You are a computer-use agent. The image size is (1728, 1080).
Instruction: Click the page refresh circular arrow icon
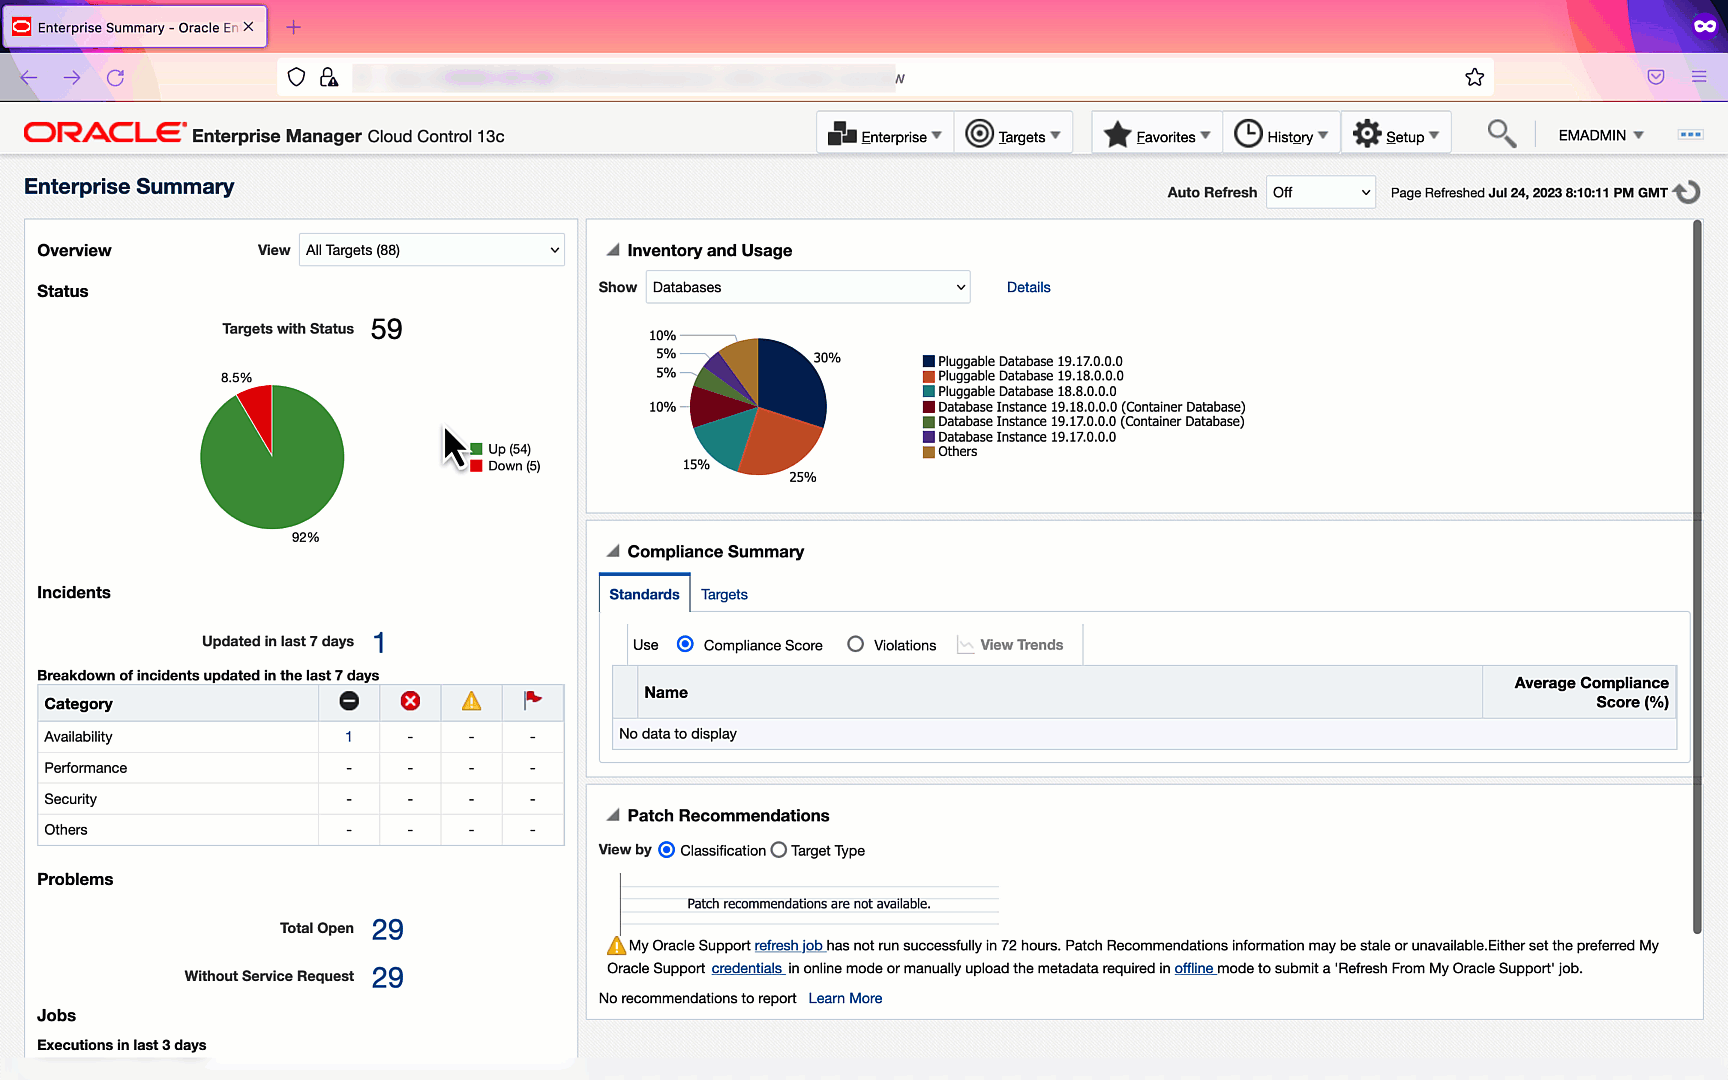(1688, 192)
